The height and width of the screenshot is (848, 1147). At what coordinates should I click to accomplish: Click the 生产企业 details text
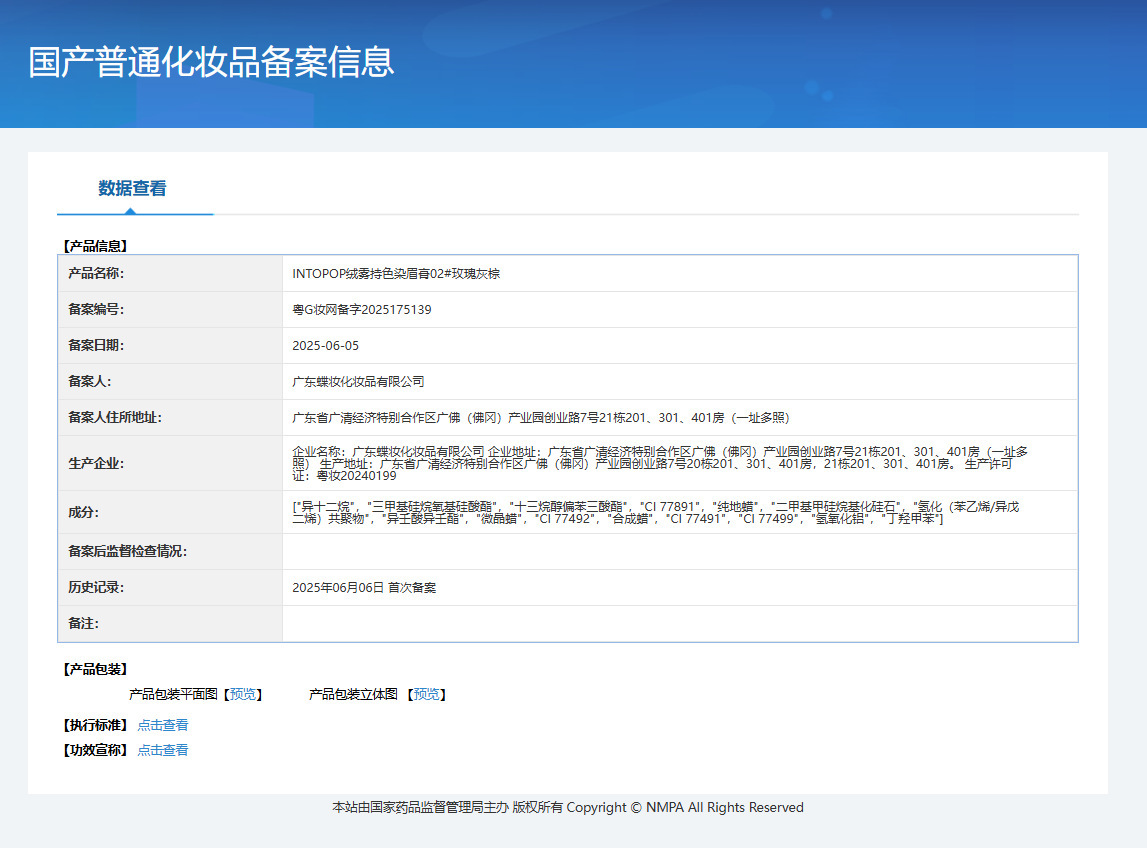tap(660, 463)
